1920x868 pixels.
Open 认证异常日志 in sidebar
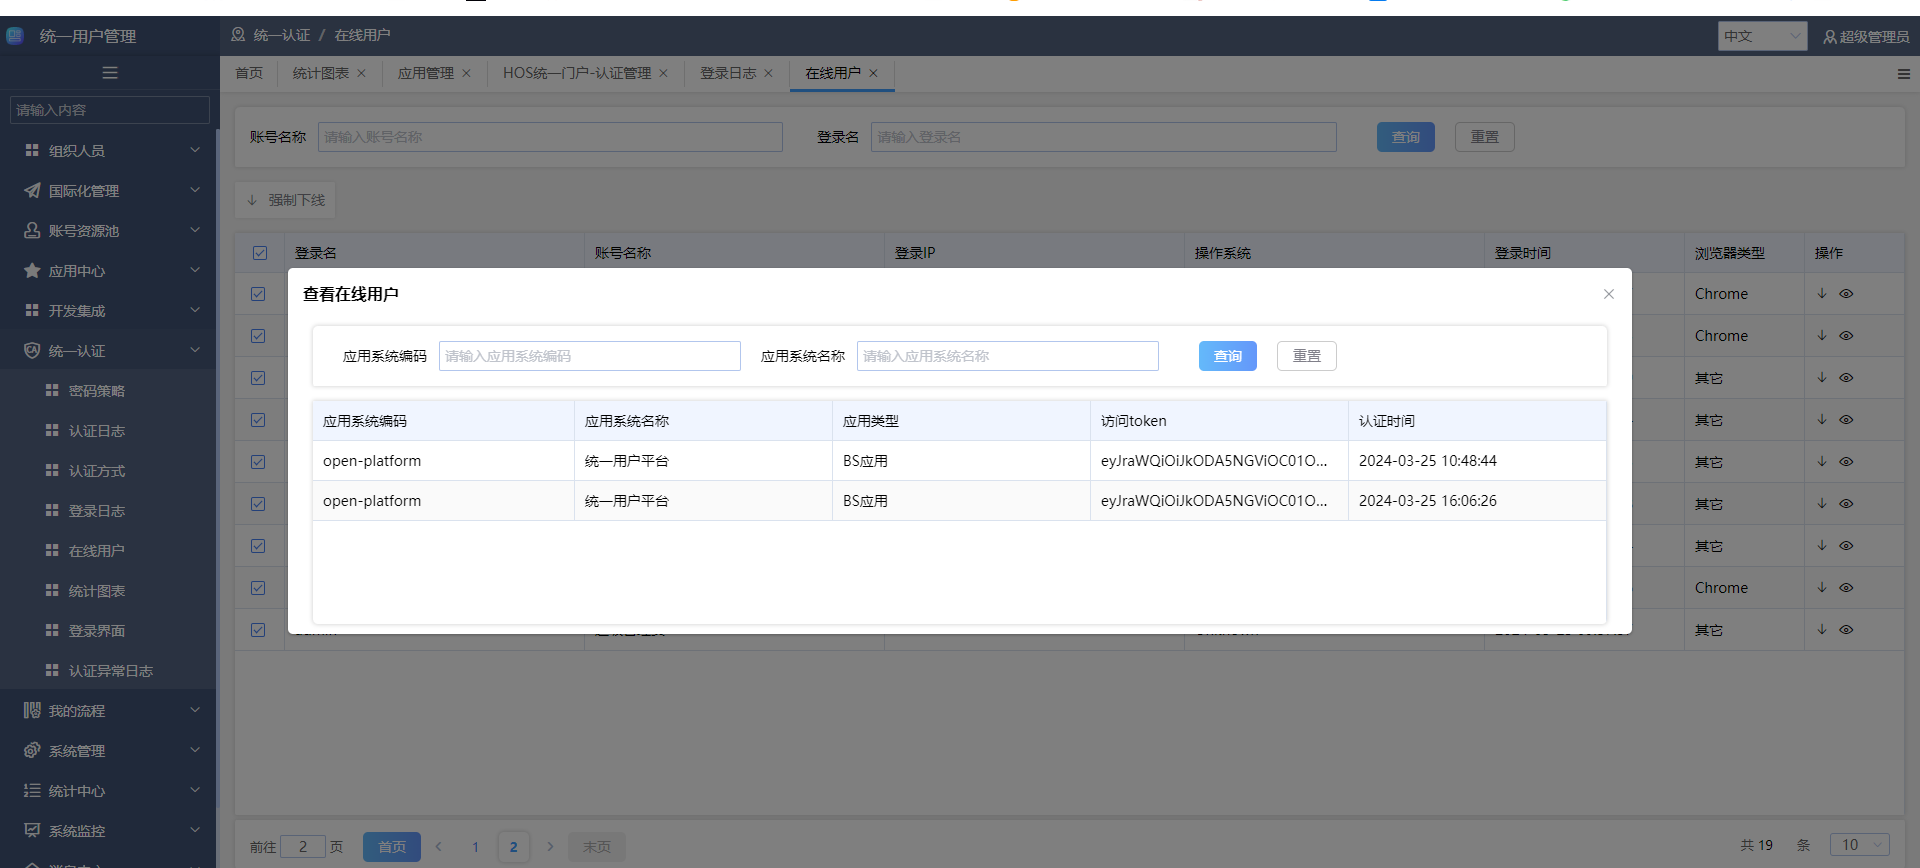pos(110,671)
